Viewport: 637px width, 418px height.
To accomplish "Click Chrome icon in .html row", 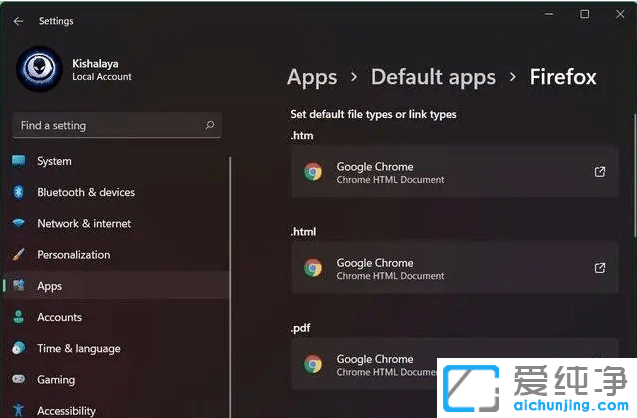I will [313, 268].
